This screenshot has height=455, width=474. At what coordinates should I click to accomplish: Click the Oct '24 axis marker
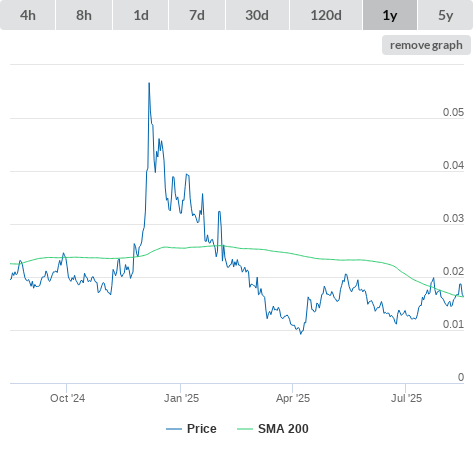pos(67,398)
